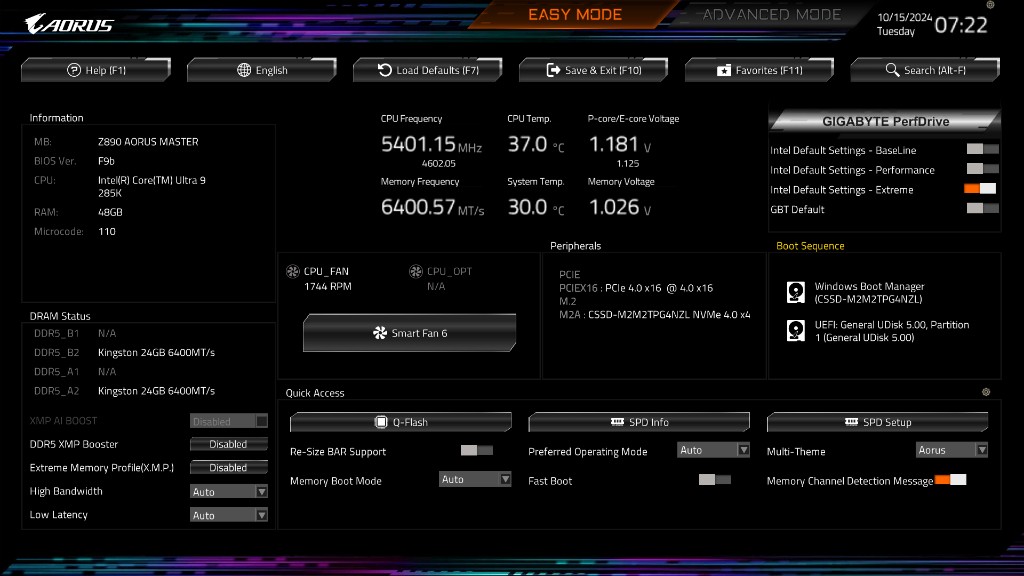Click the CPU Frequency 5401.15 MHz value
Viewport: 1024px width, 576px height.
pyautogui.click(x=431, y=144)
